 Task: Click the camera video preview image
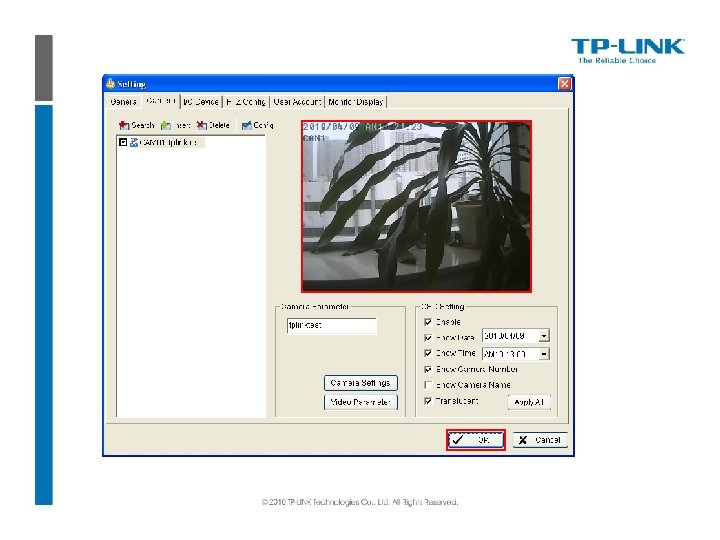point(416,206)
